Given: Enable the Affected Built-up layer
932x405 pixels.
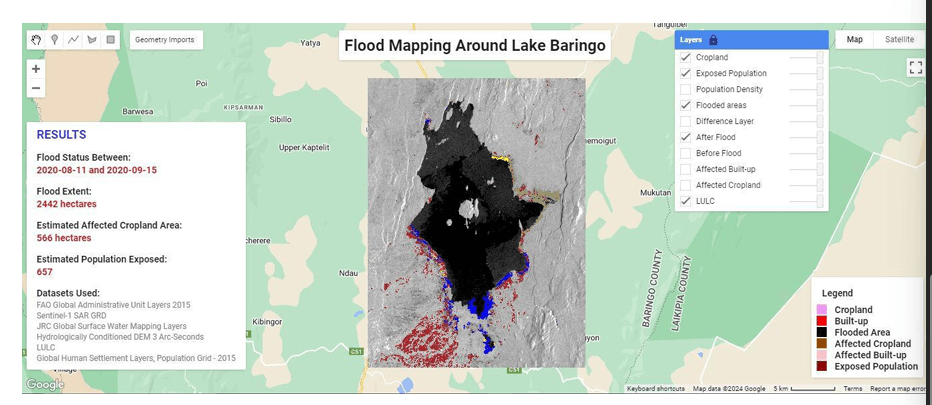Looking at the screenshot, I should [x=685, y=169].
